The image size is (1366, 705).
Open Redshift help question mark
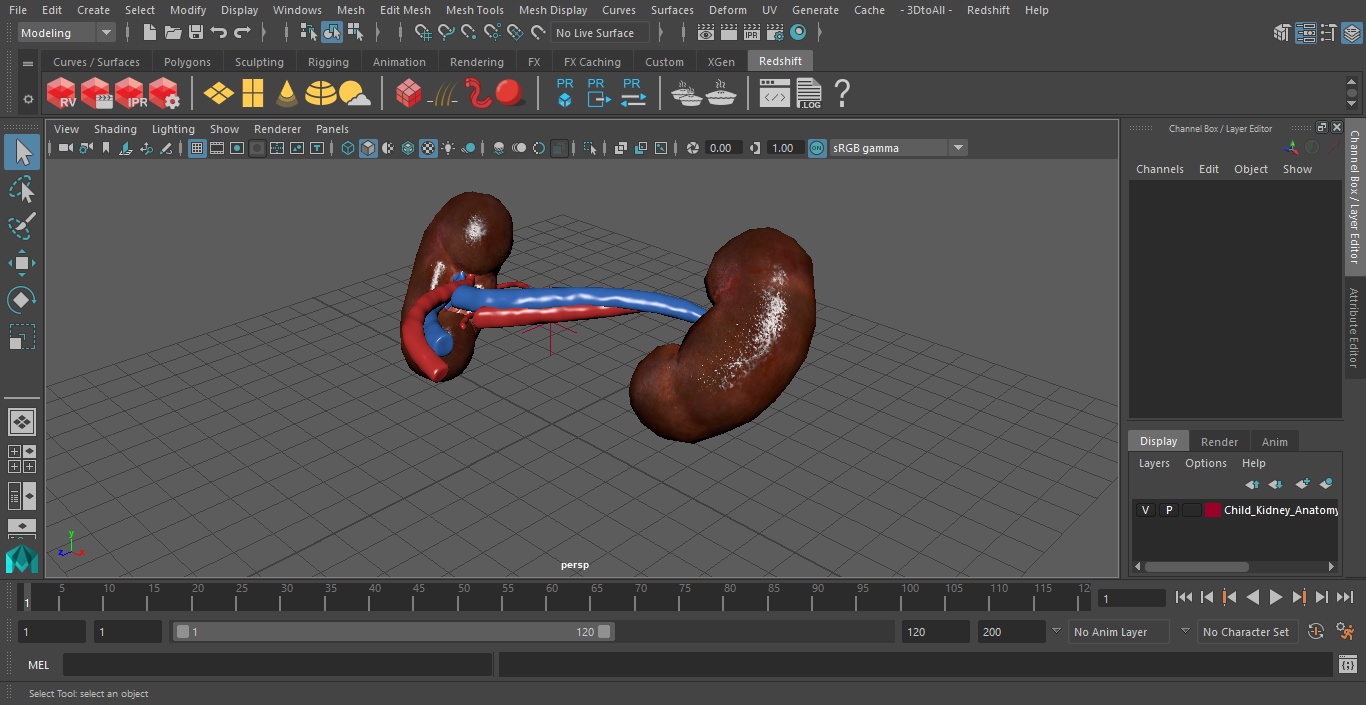point(842,94)
